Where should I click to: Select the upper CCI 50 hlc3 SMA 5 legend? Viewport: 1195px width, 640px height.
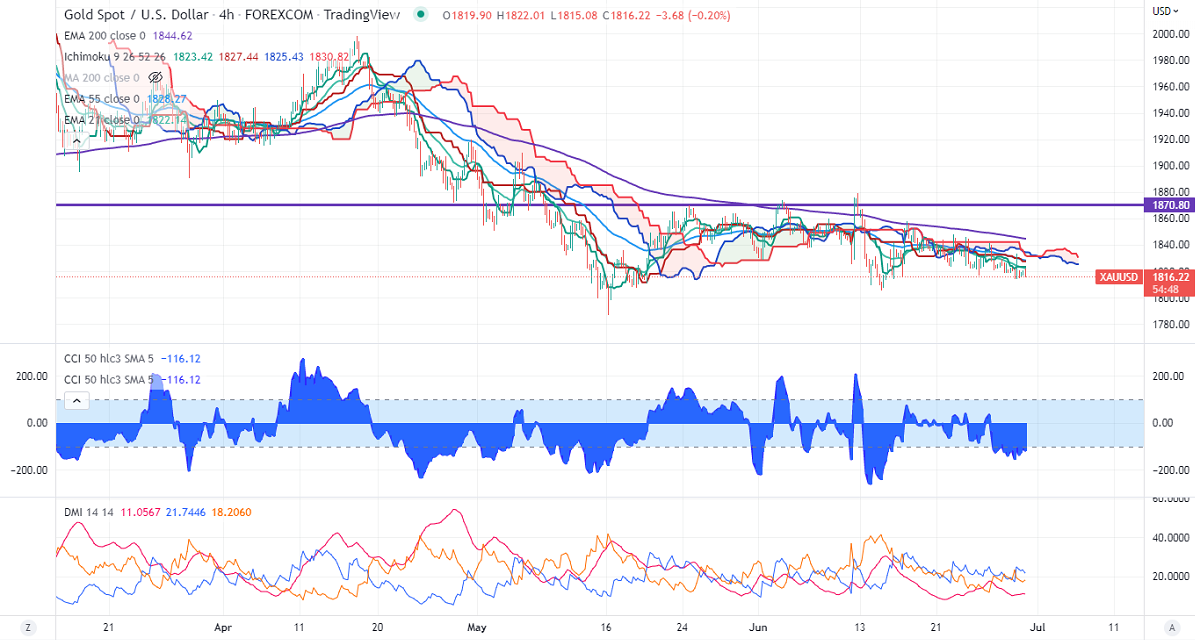(111, 359)
